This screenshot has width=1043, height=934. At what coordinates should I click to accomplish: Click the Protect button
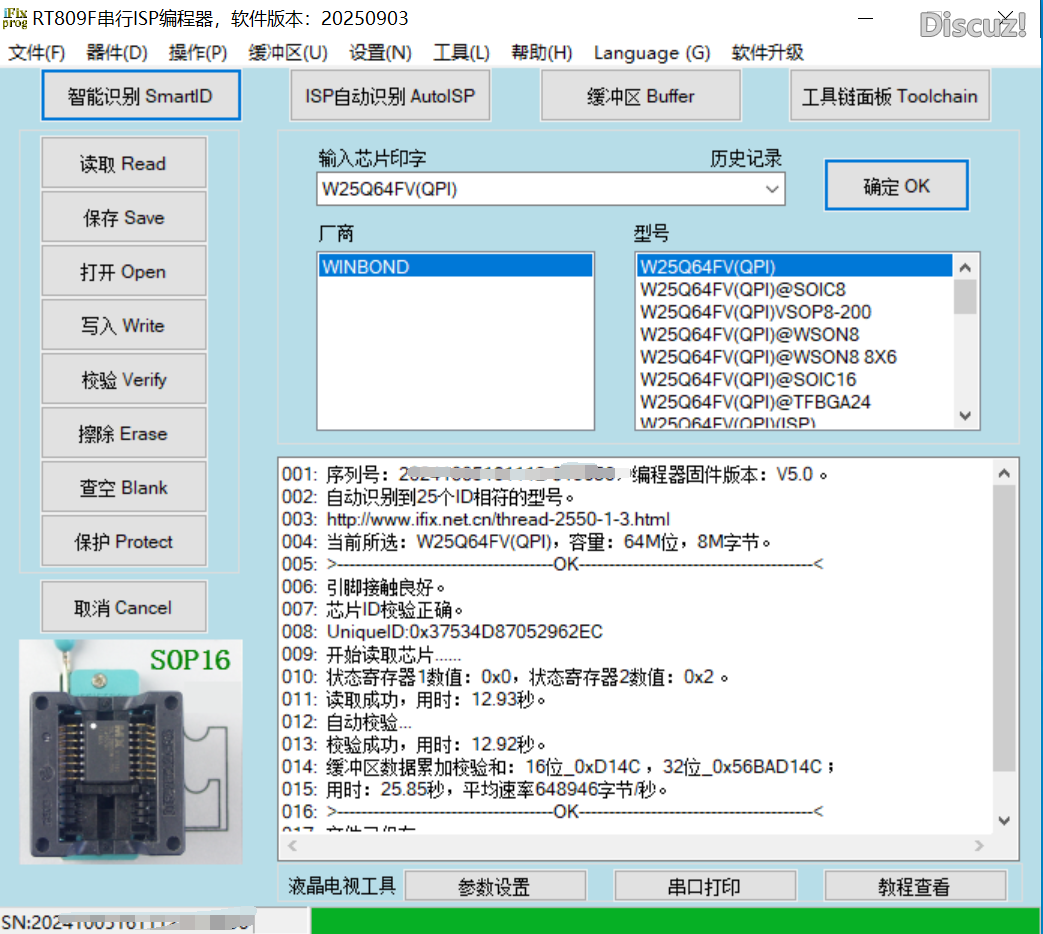pyautogui.click(x=123, y=542)
